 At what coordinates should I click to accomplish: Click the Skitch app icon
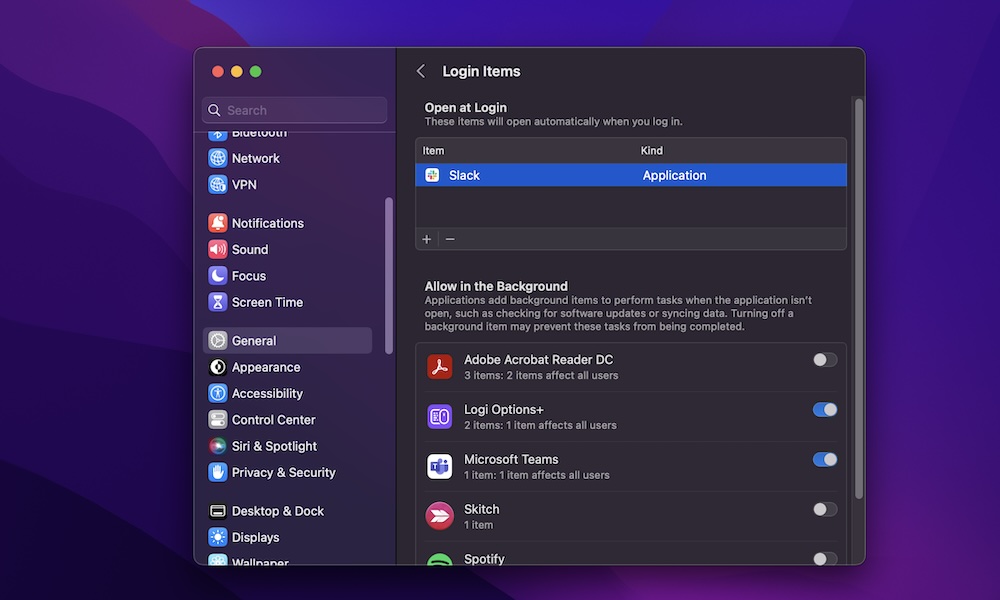click(x=440, y=516)
